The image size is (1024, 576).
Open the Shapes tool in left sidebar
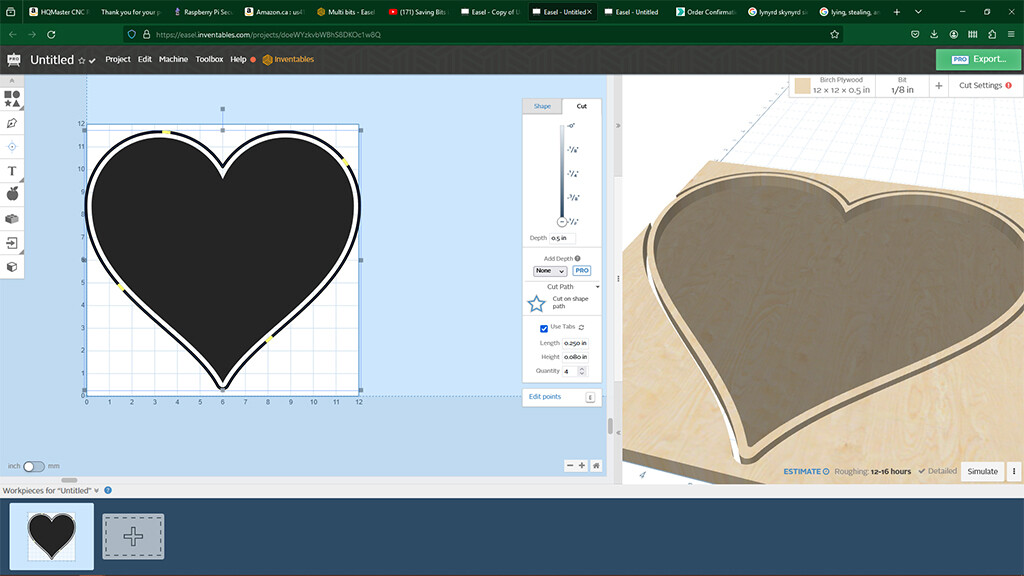(x=12, y=98)
